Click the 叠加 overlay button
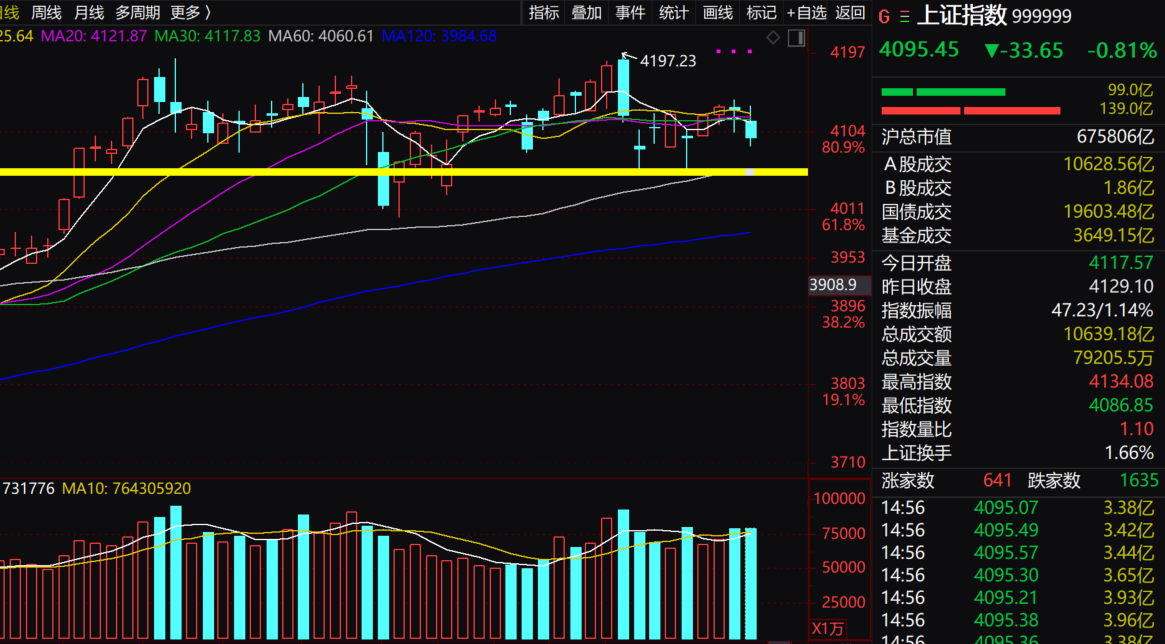 pyautogui.click(x=587, y=13)
